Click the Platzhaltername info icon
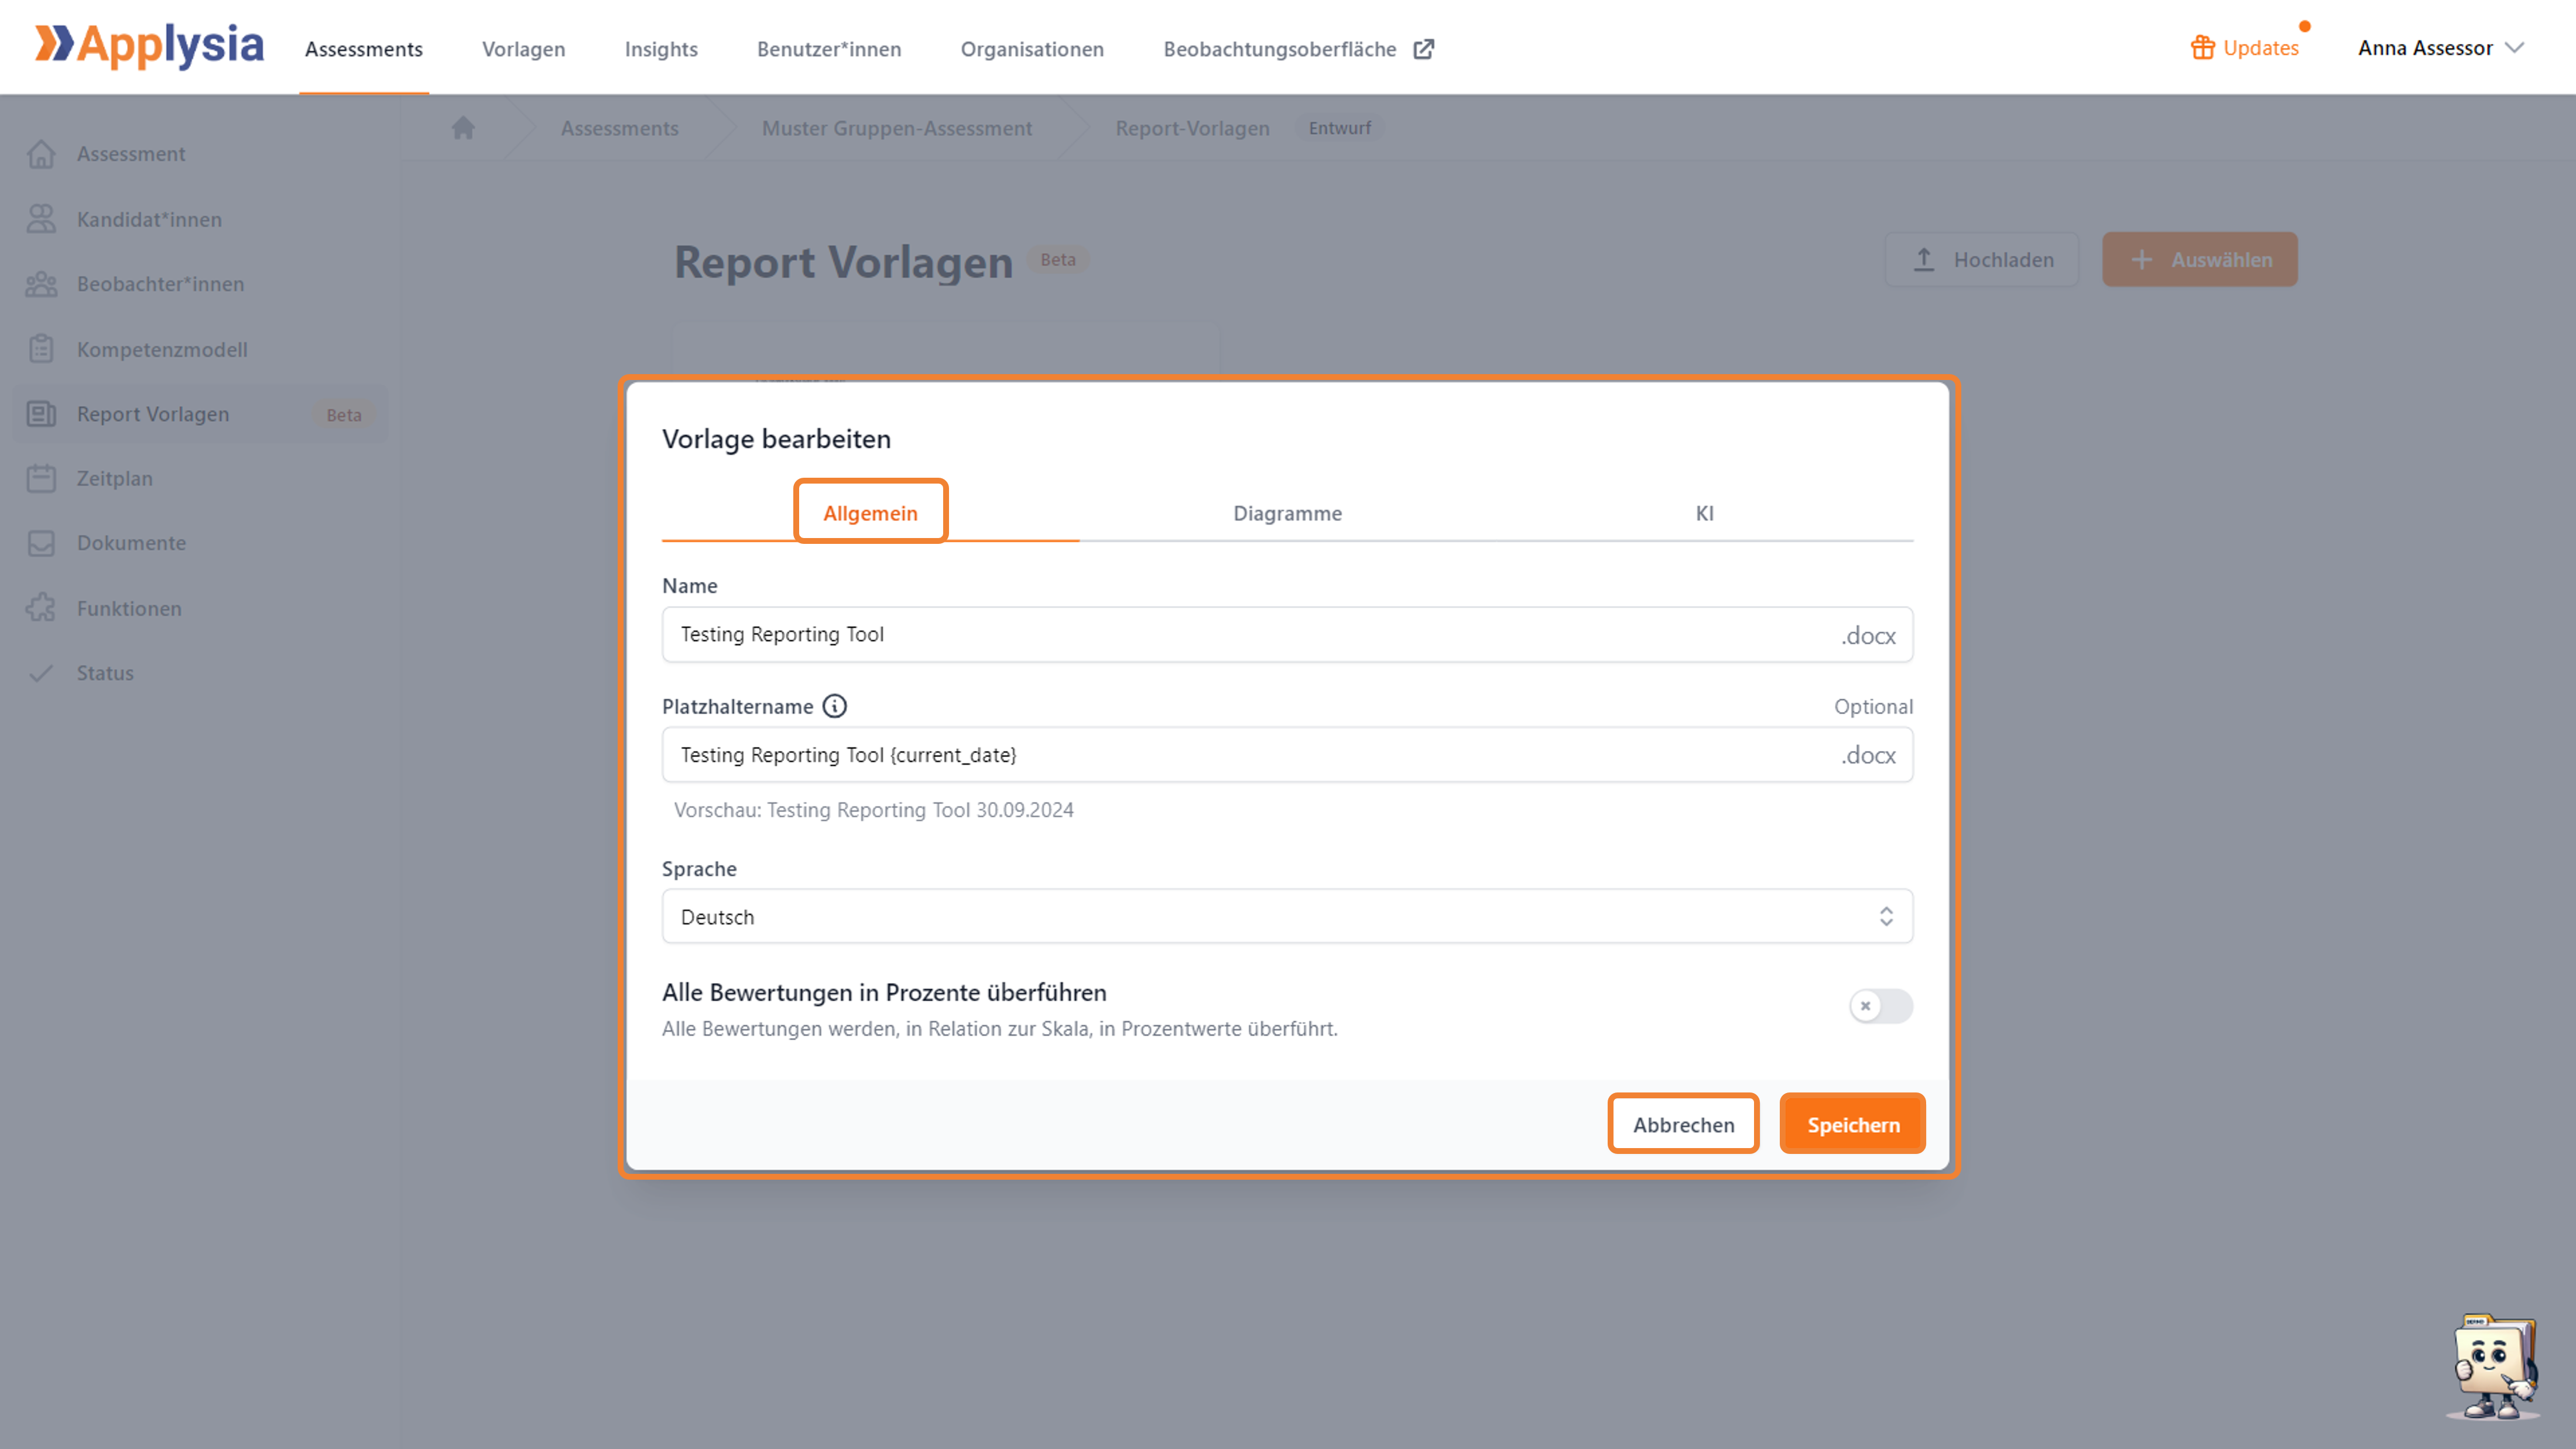The width and height of the screenshot is (2576, 1449). [835, 707]
